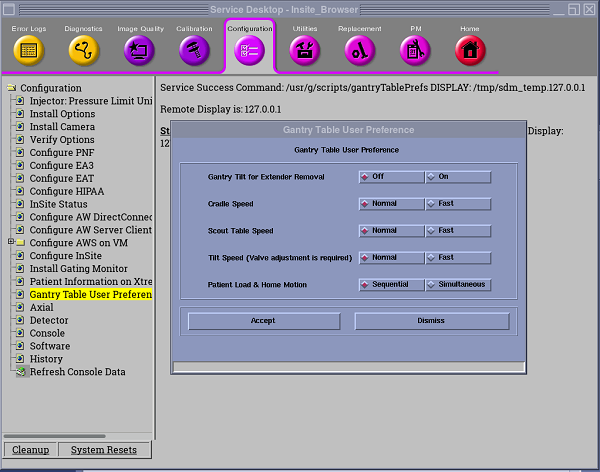The image size is (600, 472).
Task: Set Gantry Tilt for Extender Removal to On
Action: click(x=458, y=177)
